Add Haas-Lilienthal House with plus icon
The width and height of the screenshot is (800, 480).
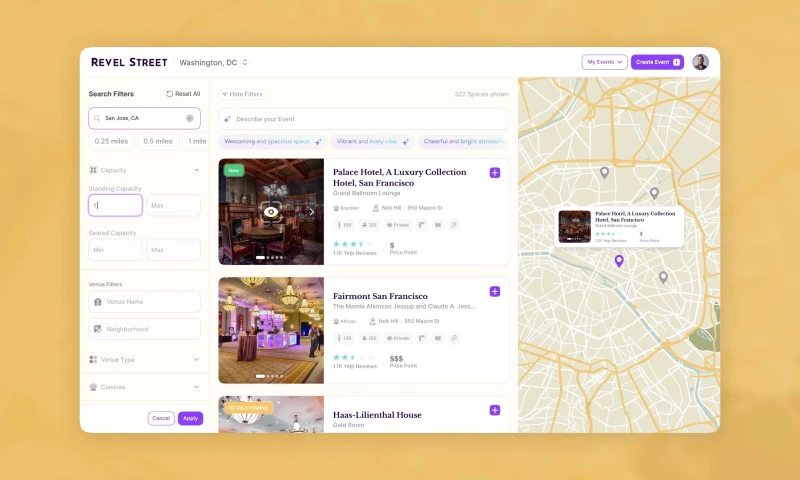(x=495, y=411)
